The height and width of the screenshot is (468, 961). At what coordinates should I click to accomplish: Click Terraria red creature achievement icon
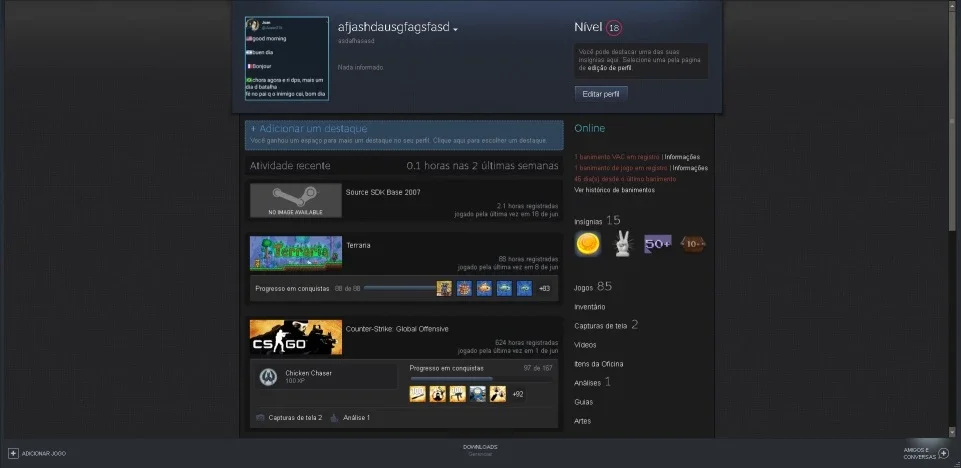[x=465, y=289]
